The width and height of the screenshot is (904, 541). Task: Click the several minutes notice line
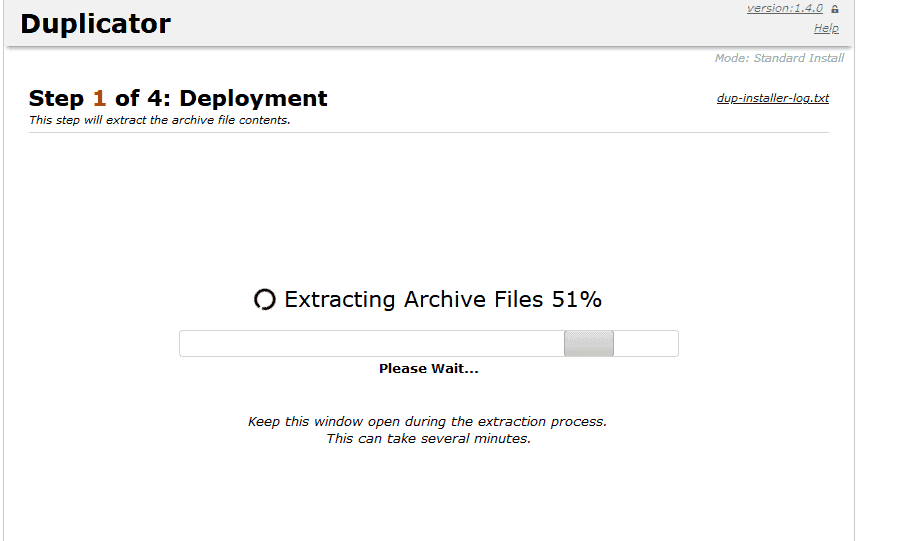point(428,439)
